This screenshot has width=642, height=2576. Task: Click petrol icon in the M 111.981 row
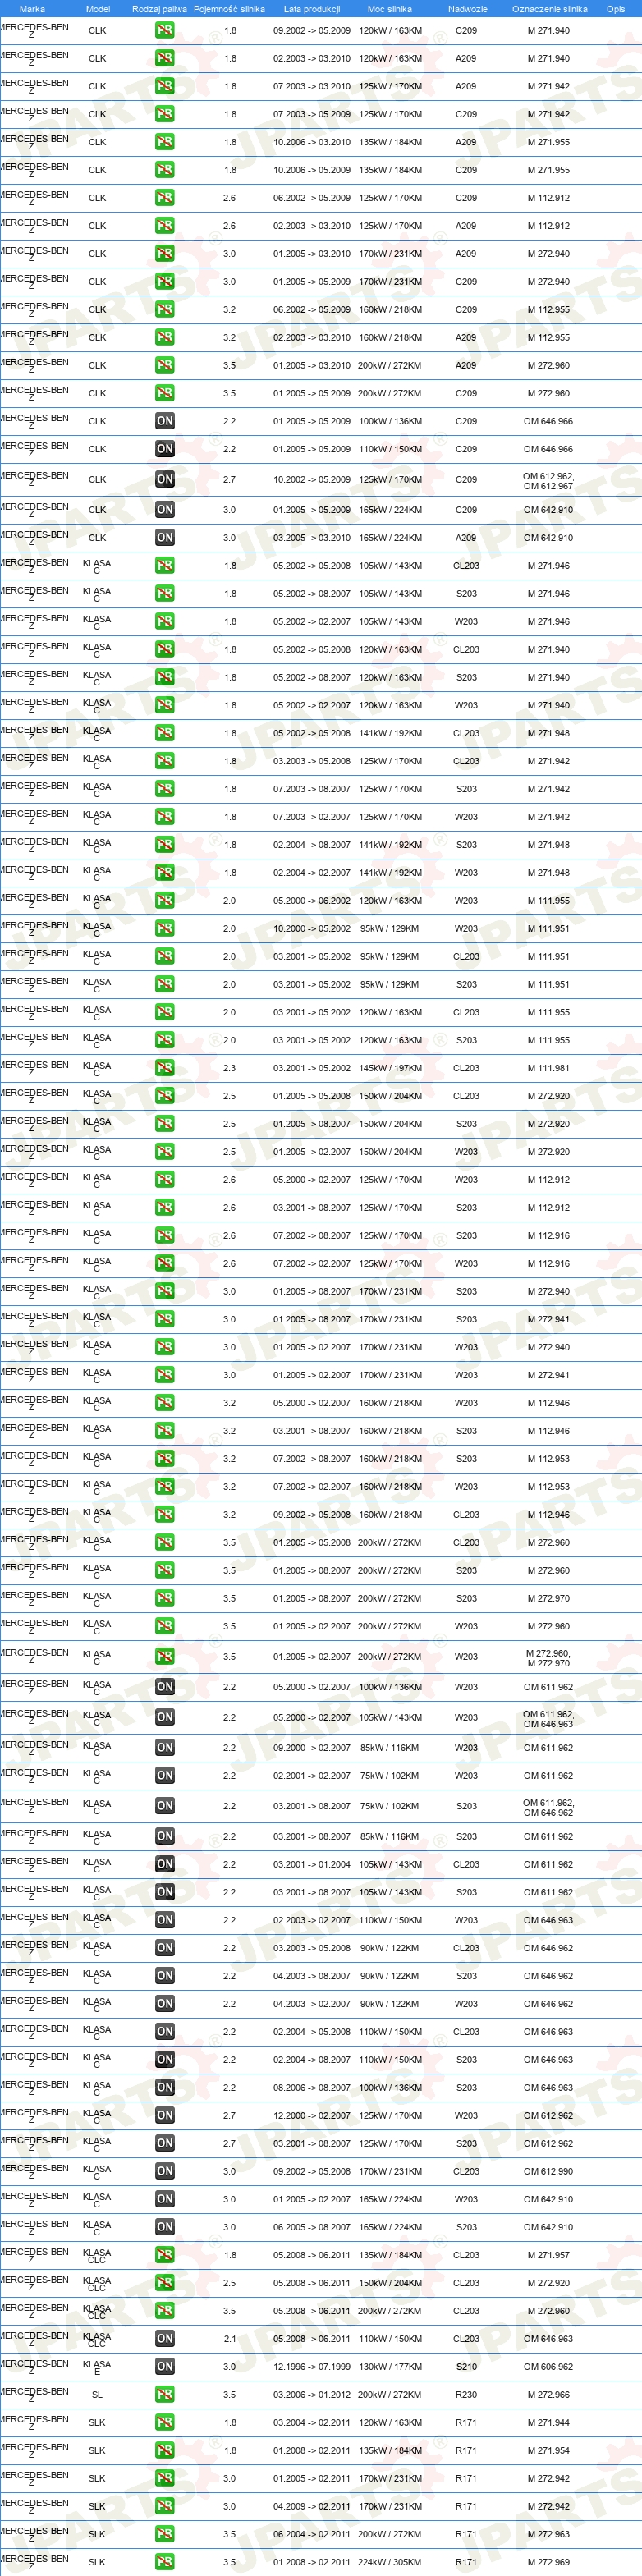(x=165, y=1068)
